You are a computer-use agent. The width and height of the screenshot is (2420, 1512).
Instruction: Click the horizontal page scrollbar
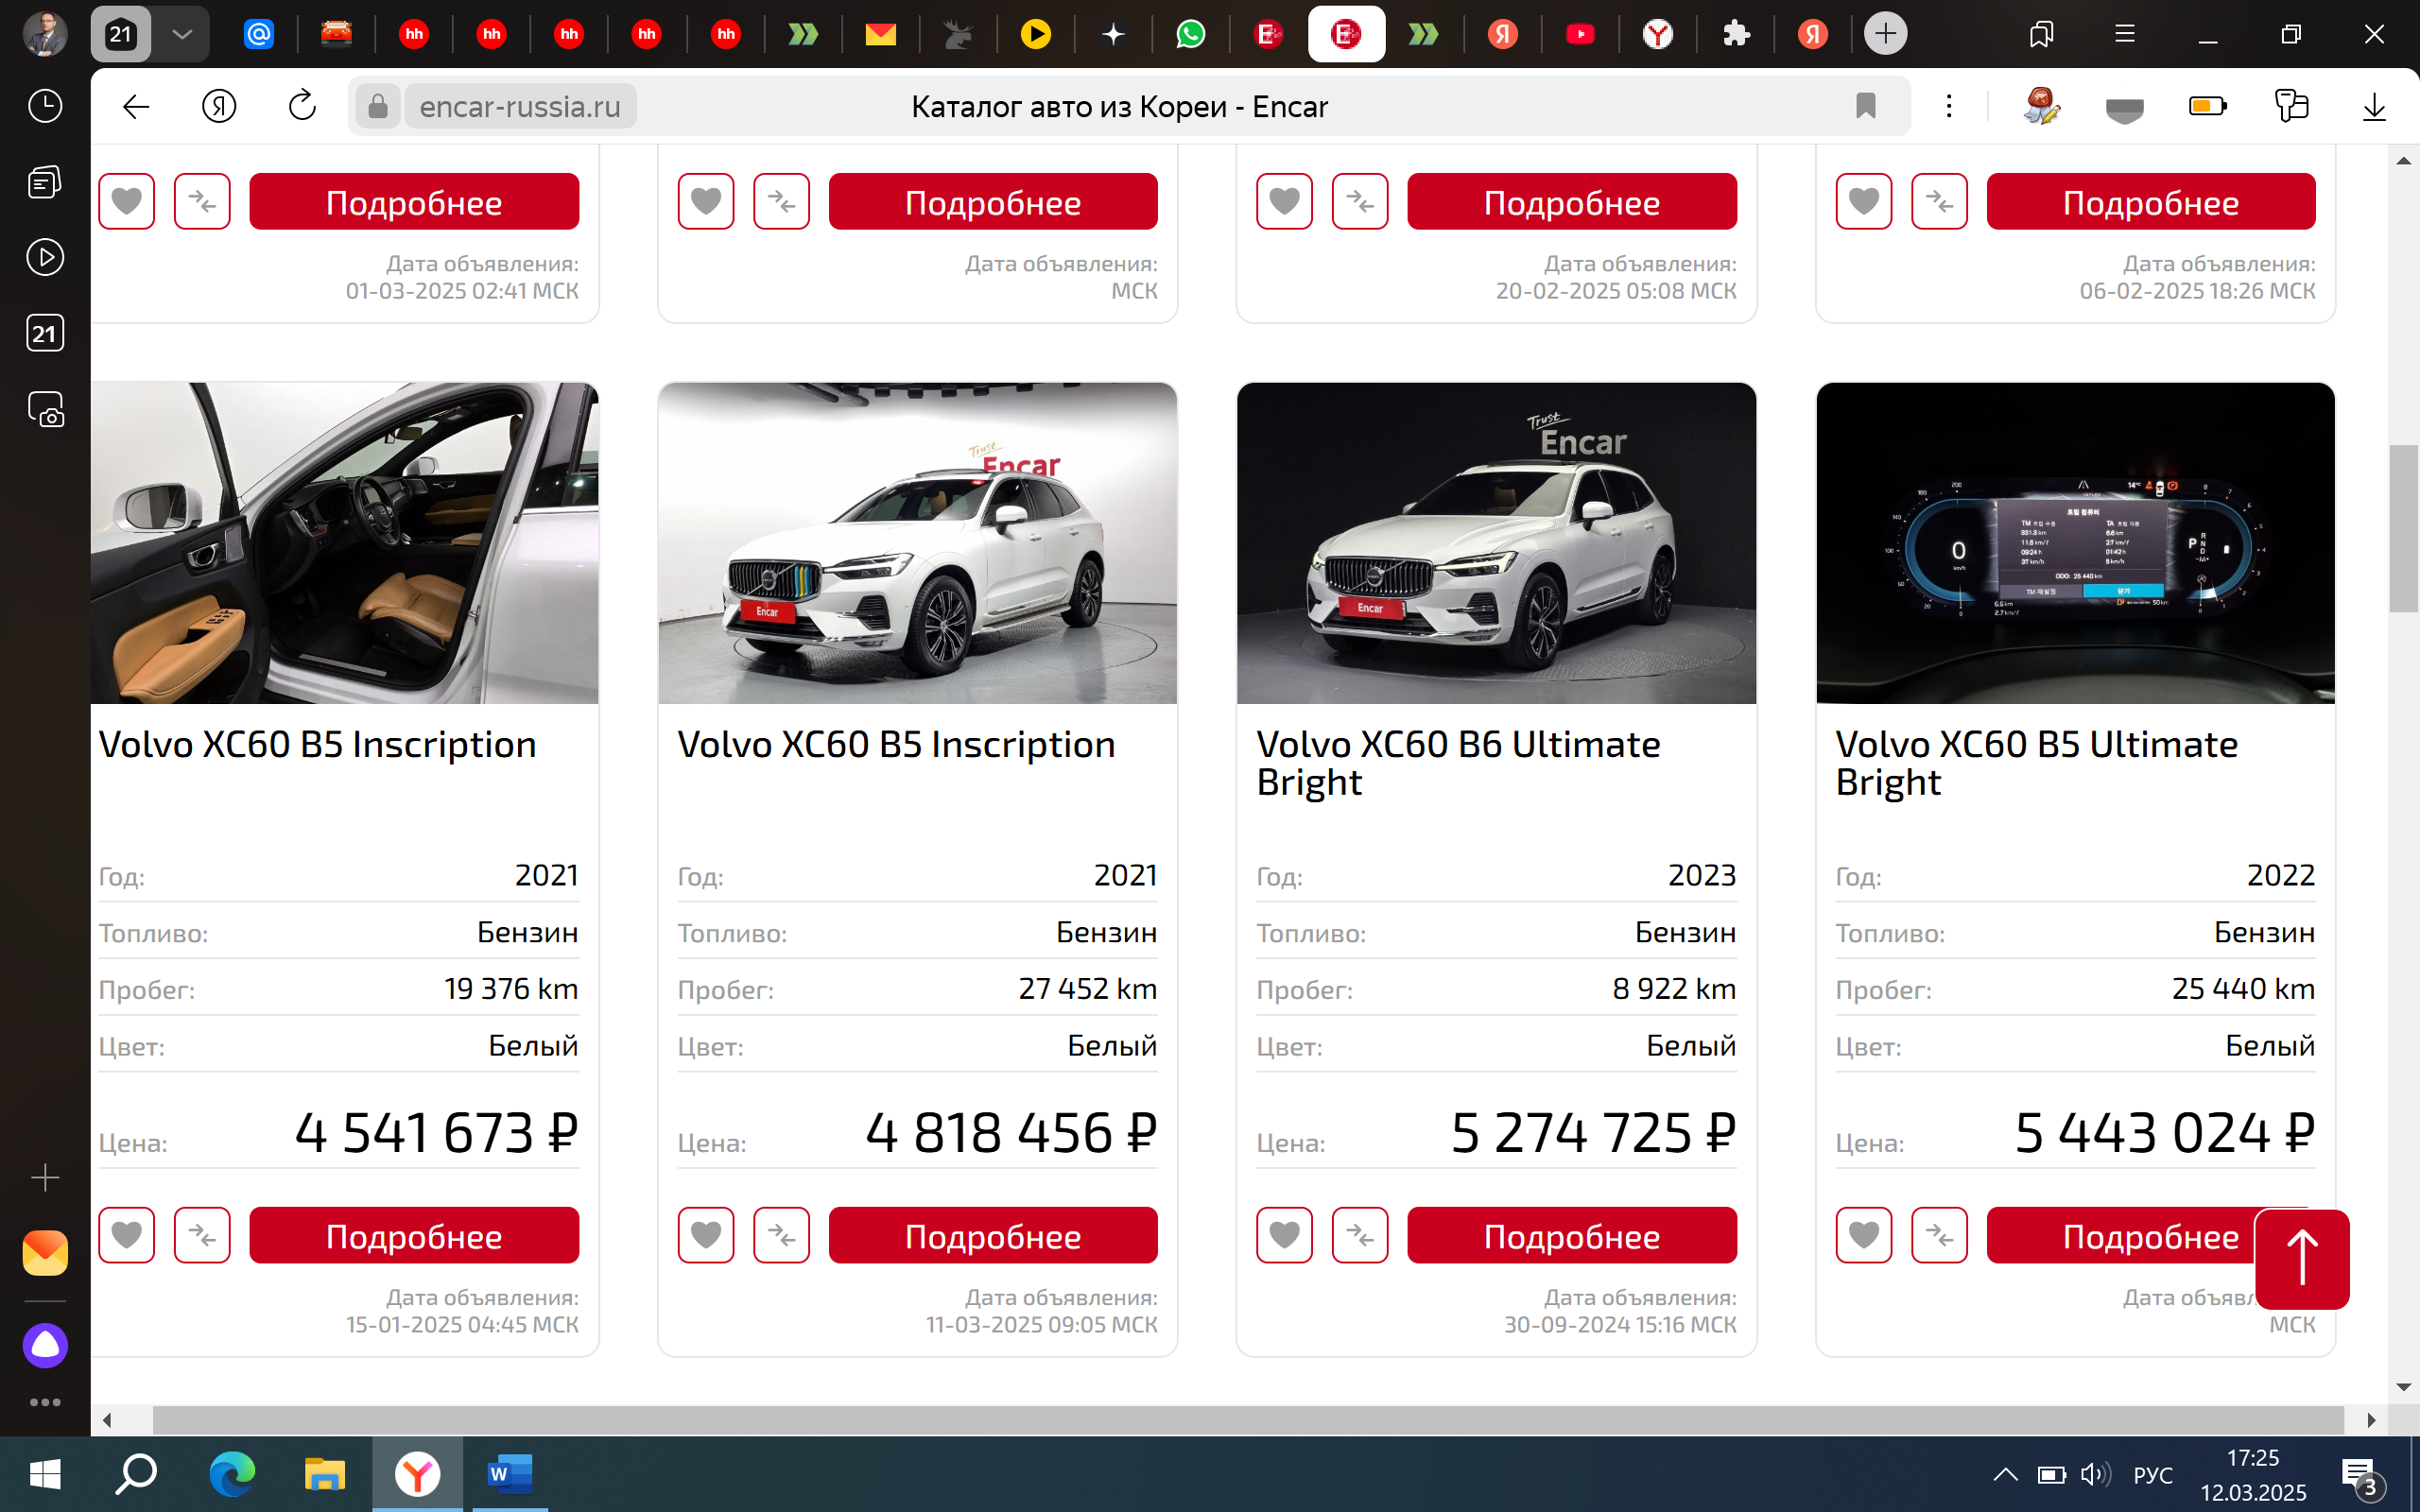pyautogui.click(x=1248, y=1420)
